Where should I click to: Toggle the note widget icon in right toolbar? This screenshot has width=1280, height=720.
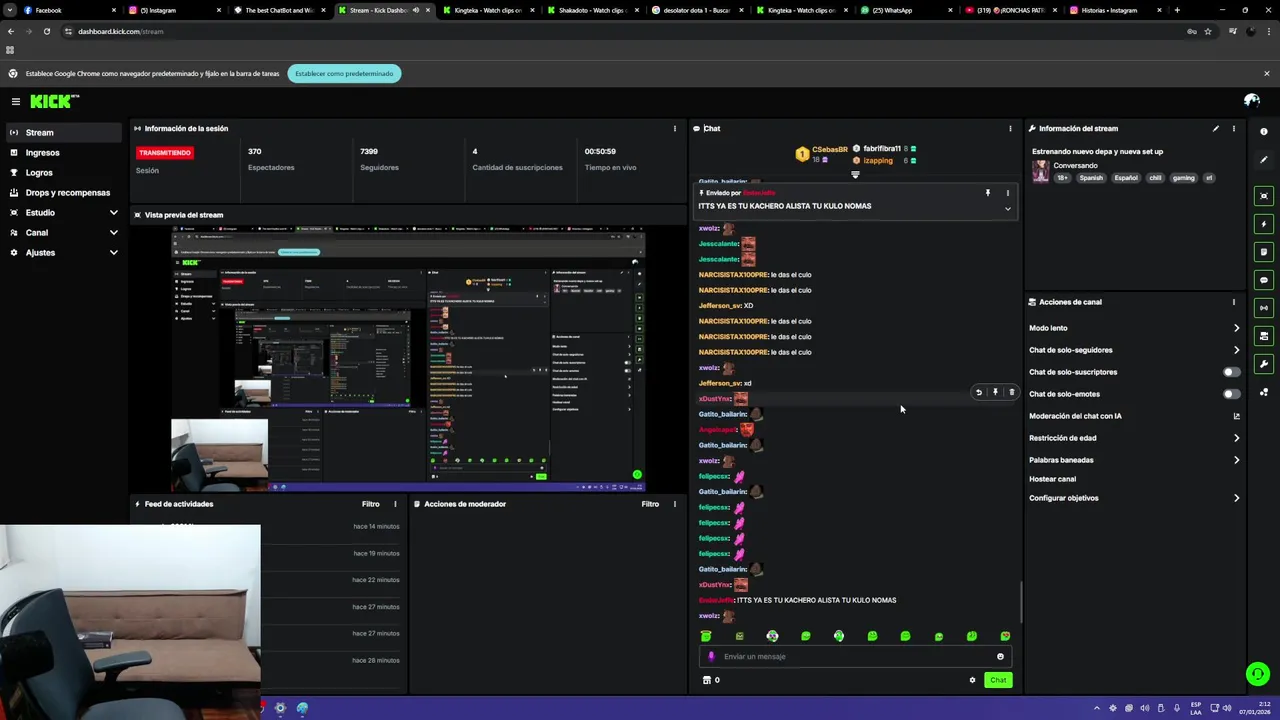(x=1264, y=252)
